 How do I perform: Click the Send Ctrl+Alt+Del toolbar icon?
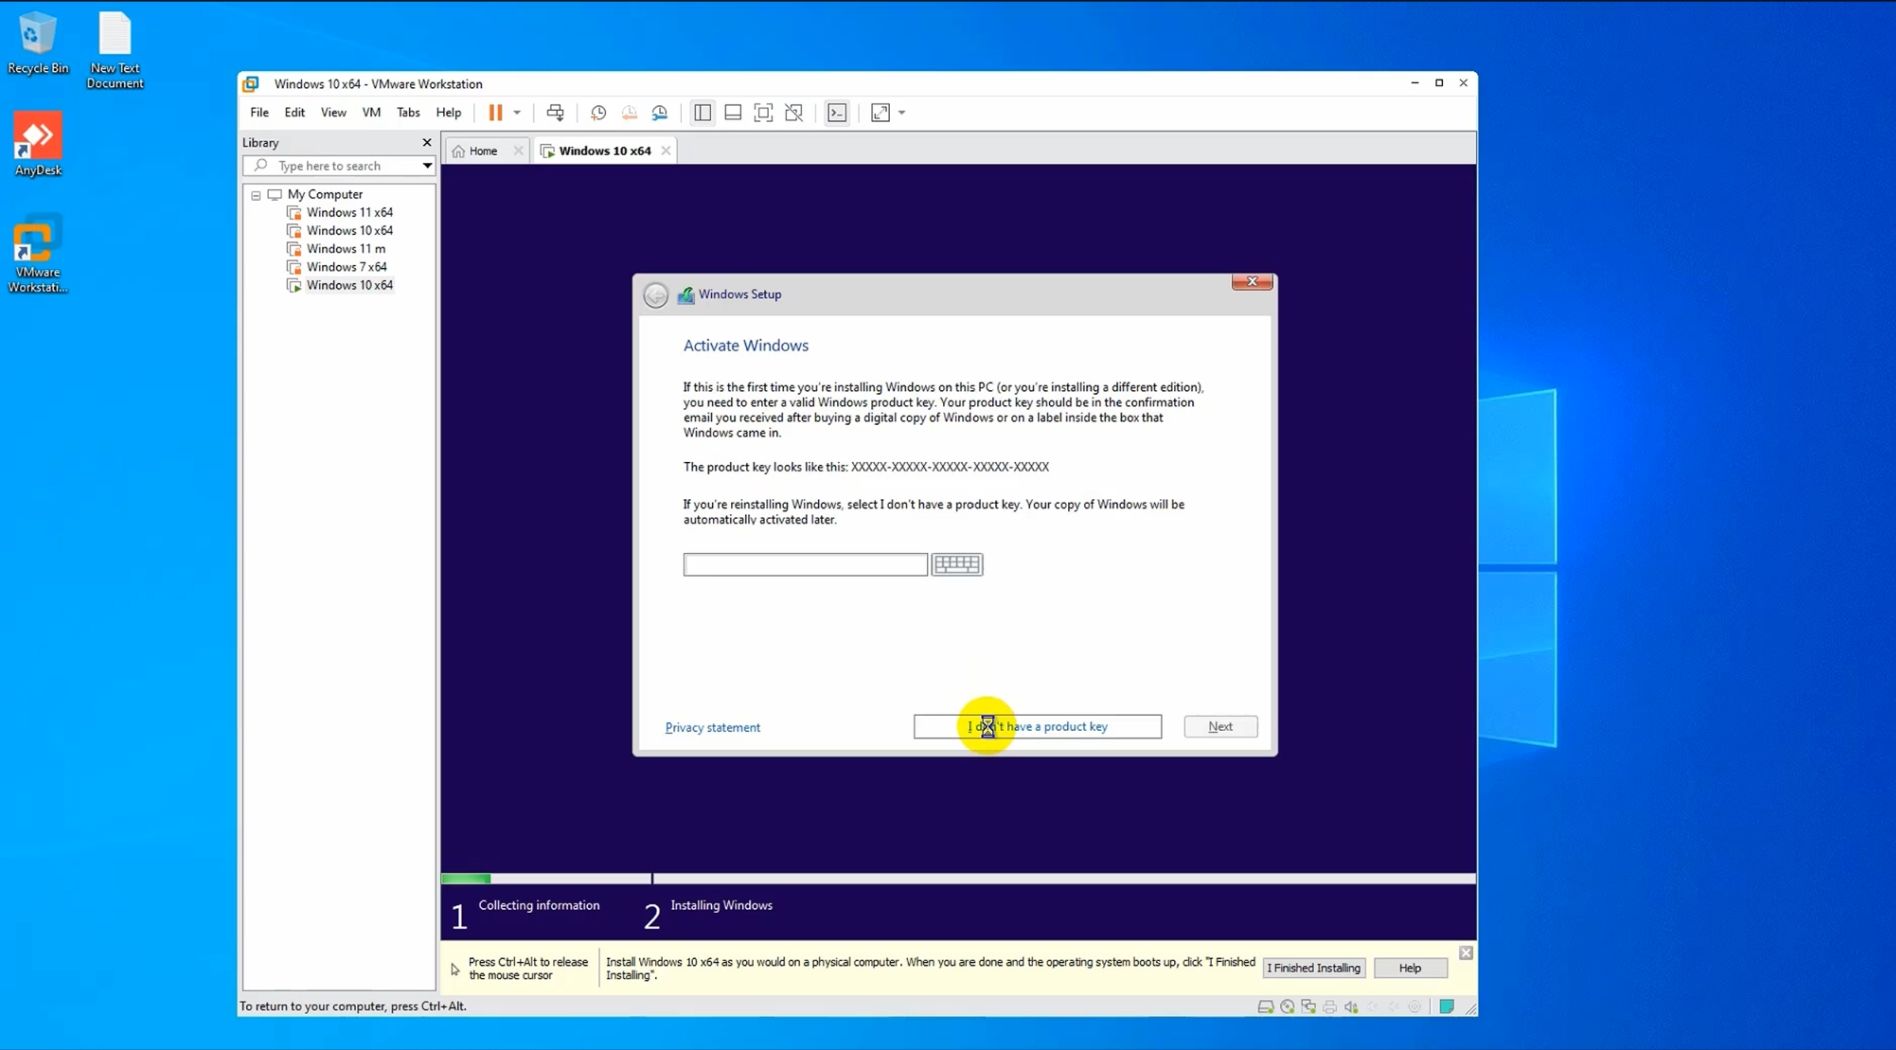point(555,113)
